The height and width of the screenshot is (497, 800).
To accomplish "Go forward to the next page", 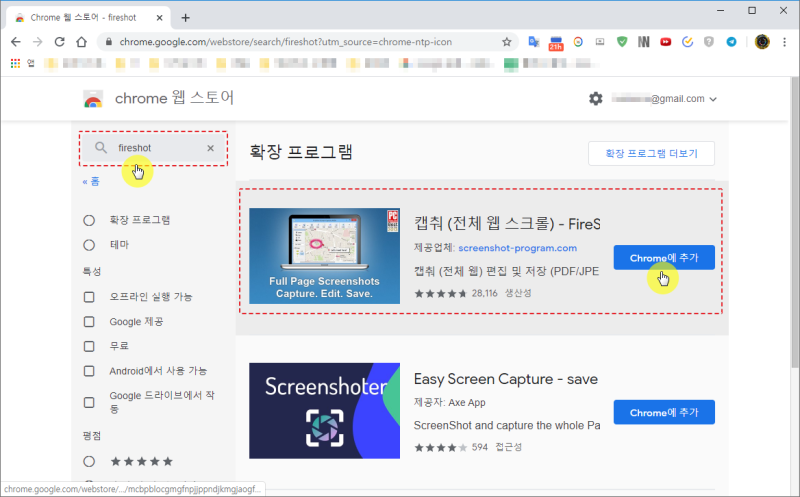I will point(38,42).
